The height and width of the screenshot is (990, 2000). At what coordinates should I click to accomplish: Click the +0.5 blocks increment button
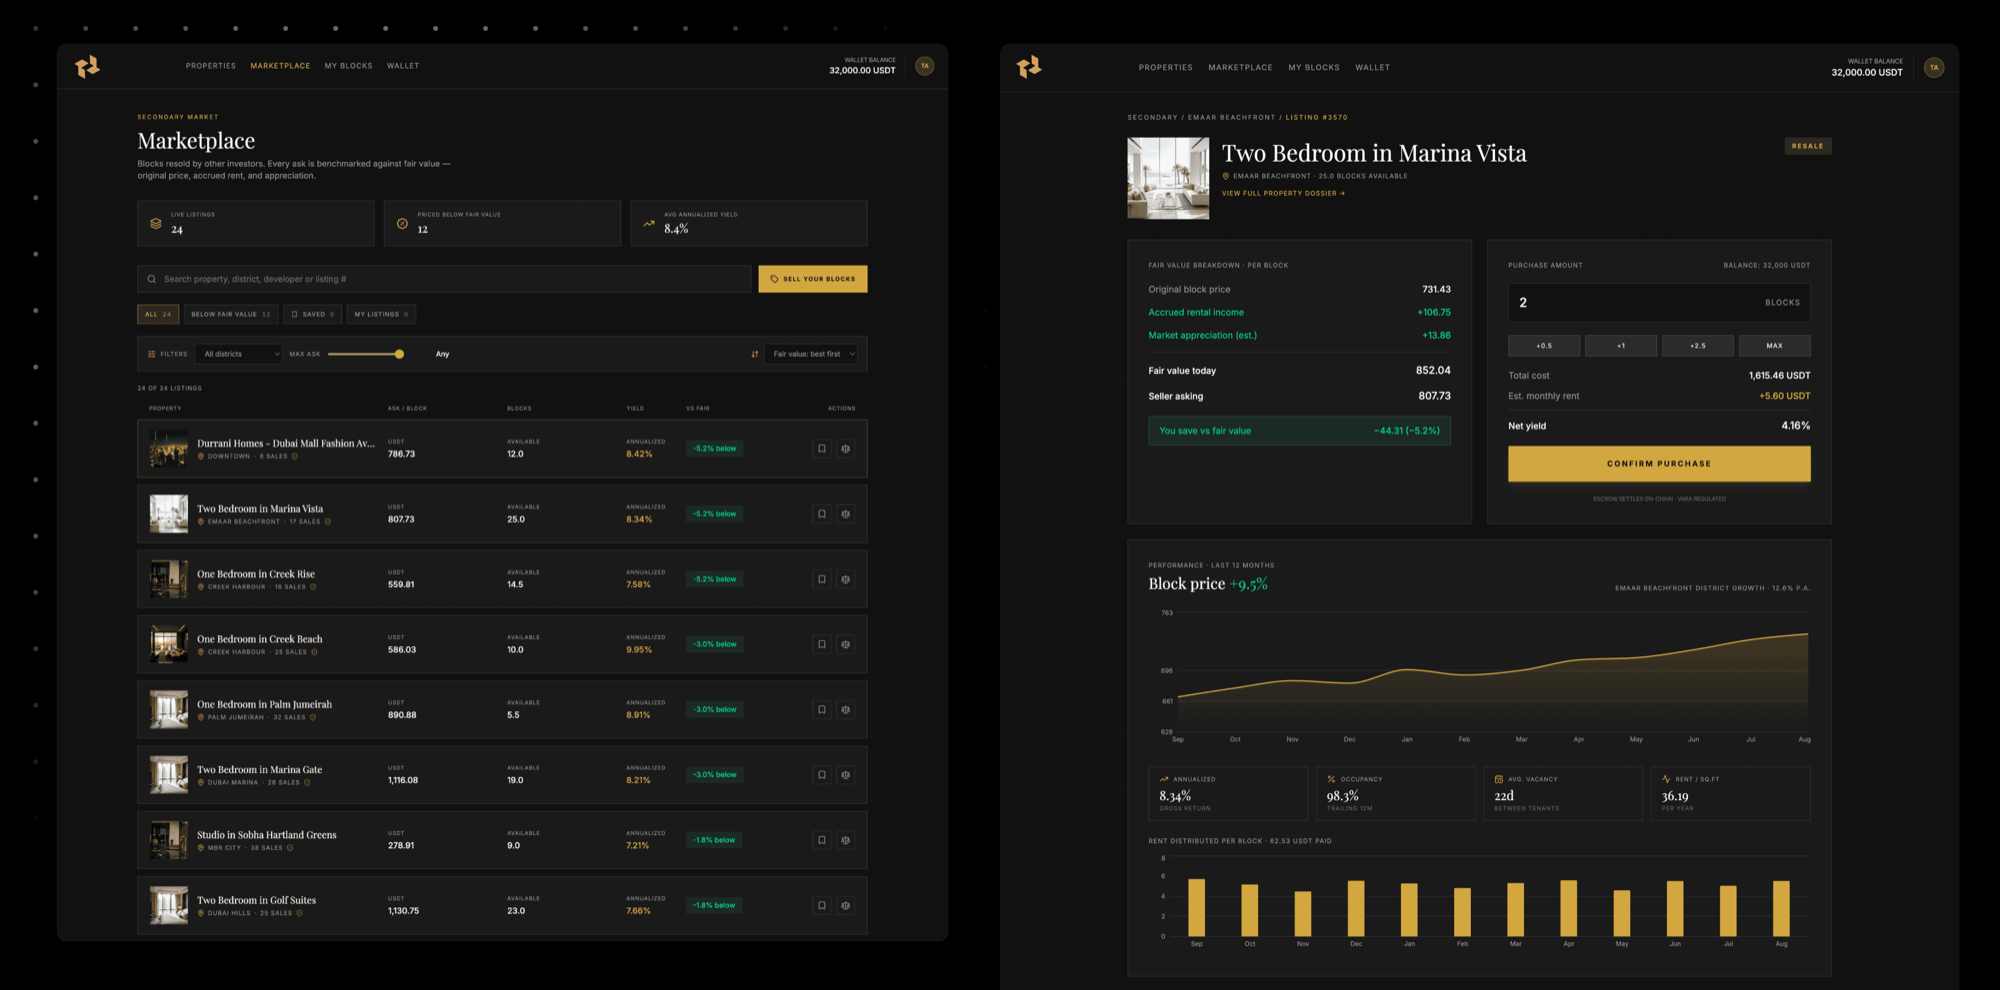(x=1544, y=346)
